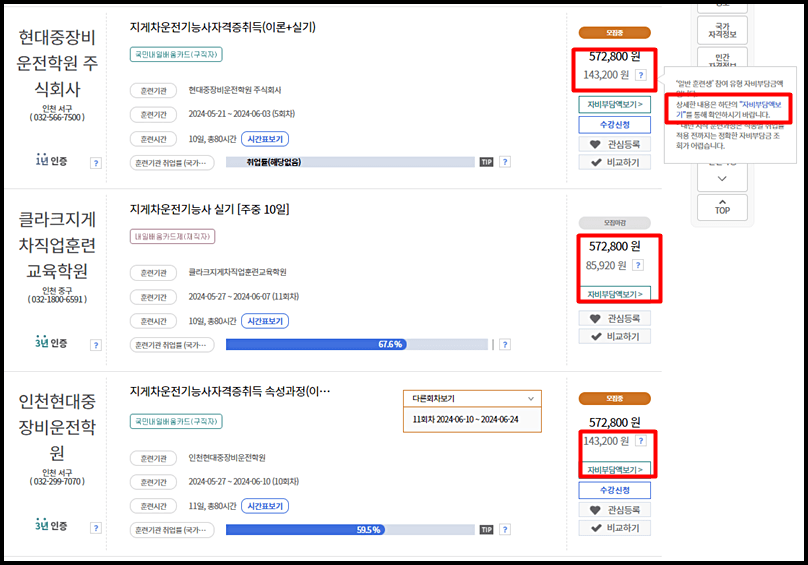Click 자비부담액보기 under 572,800 원 for 현대중장비 course
The image size is (808, 565).
click(x=615, y=105)
